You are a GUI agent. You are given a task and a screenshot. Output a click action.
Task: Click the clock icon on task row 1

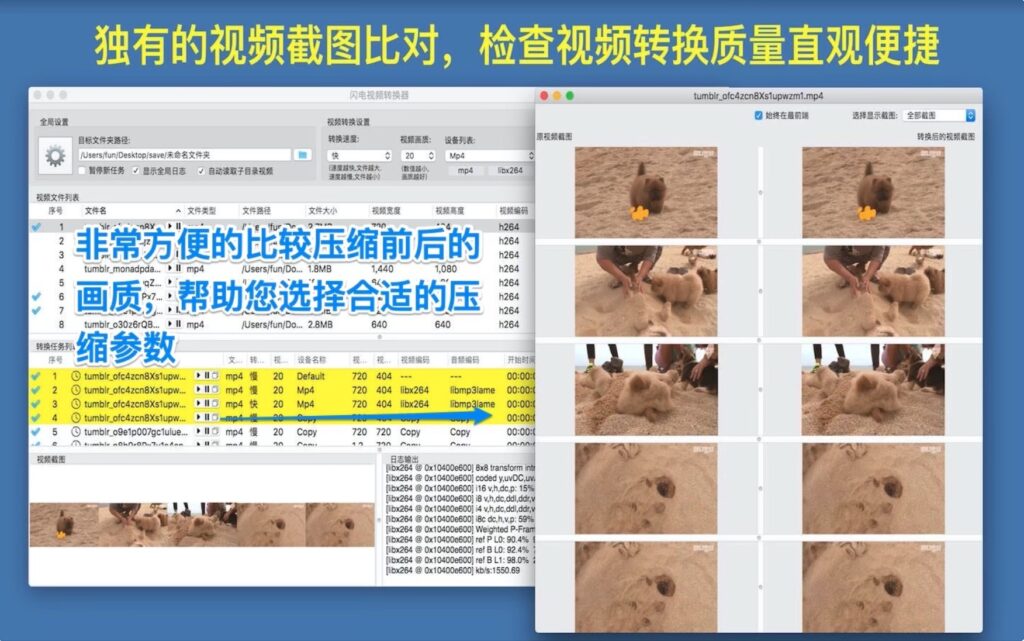pyautogui.click(x=76, y=377)
